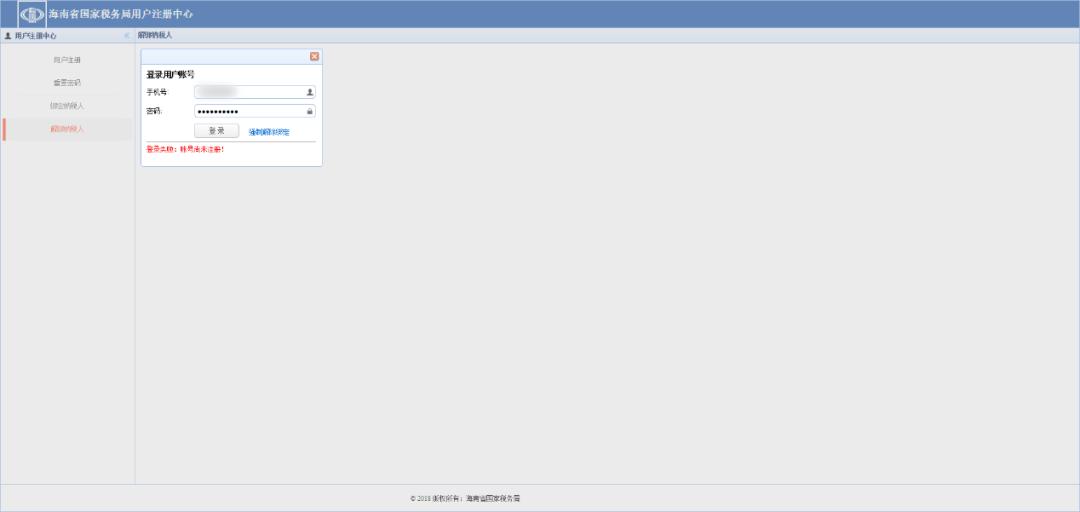Screen dimensions: 1080x512
Task: Click the 密码 field label
Action: tap(153, 111)
